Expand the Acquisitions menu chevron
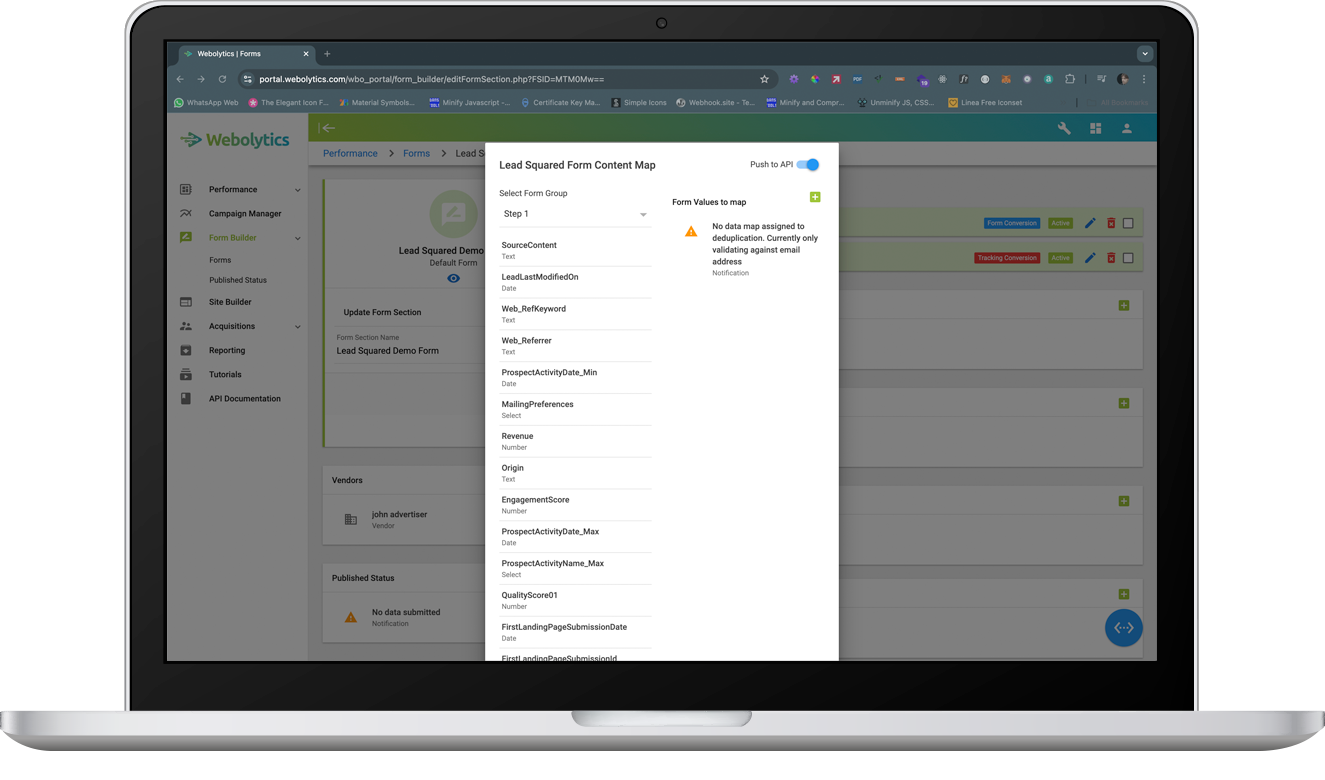Image resolution: width=1325 pixels, height=780 pixels. pyautogui.click(x=298, y=327)
